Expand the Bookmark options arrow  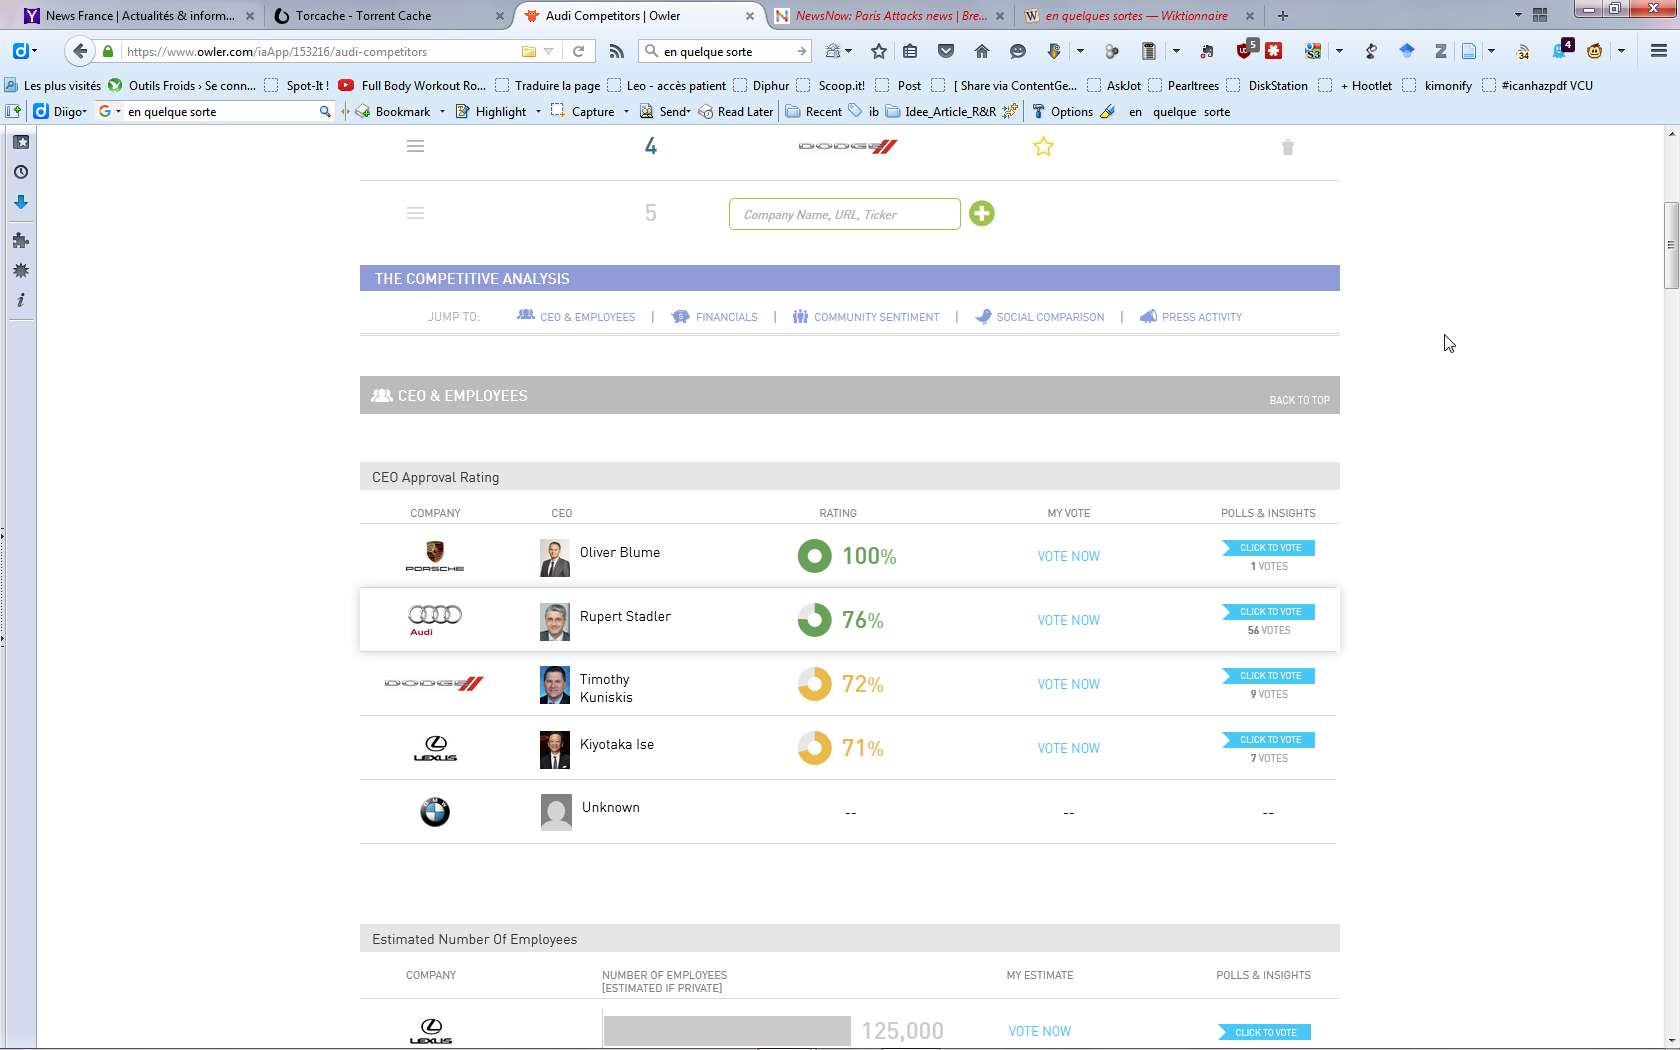click(442, 112)
